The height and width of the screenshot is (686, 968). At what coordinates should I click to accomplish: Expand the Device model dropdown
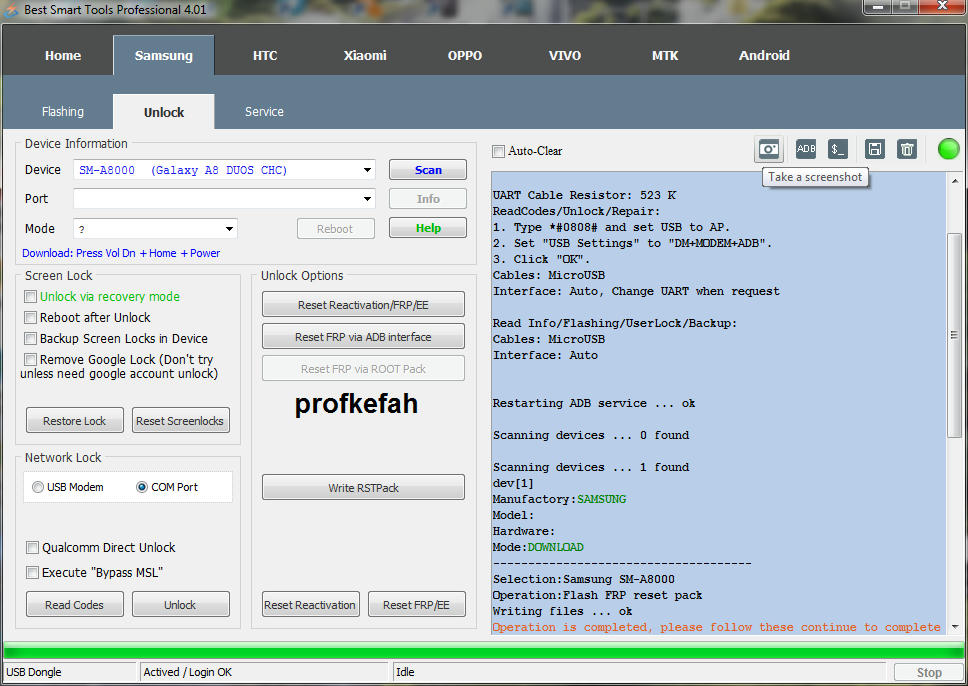[367, 170]
